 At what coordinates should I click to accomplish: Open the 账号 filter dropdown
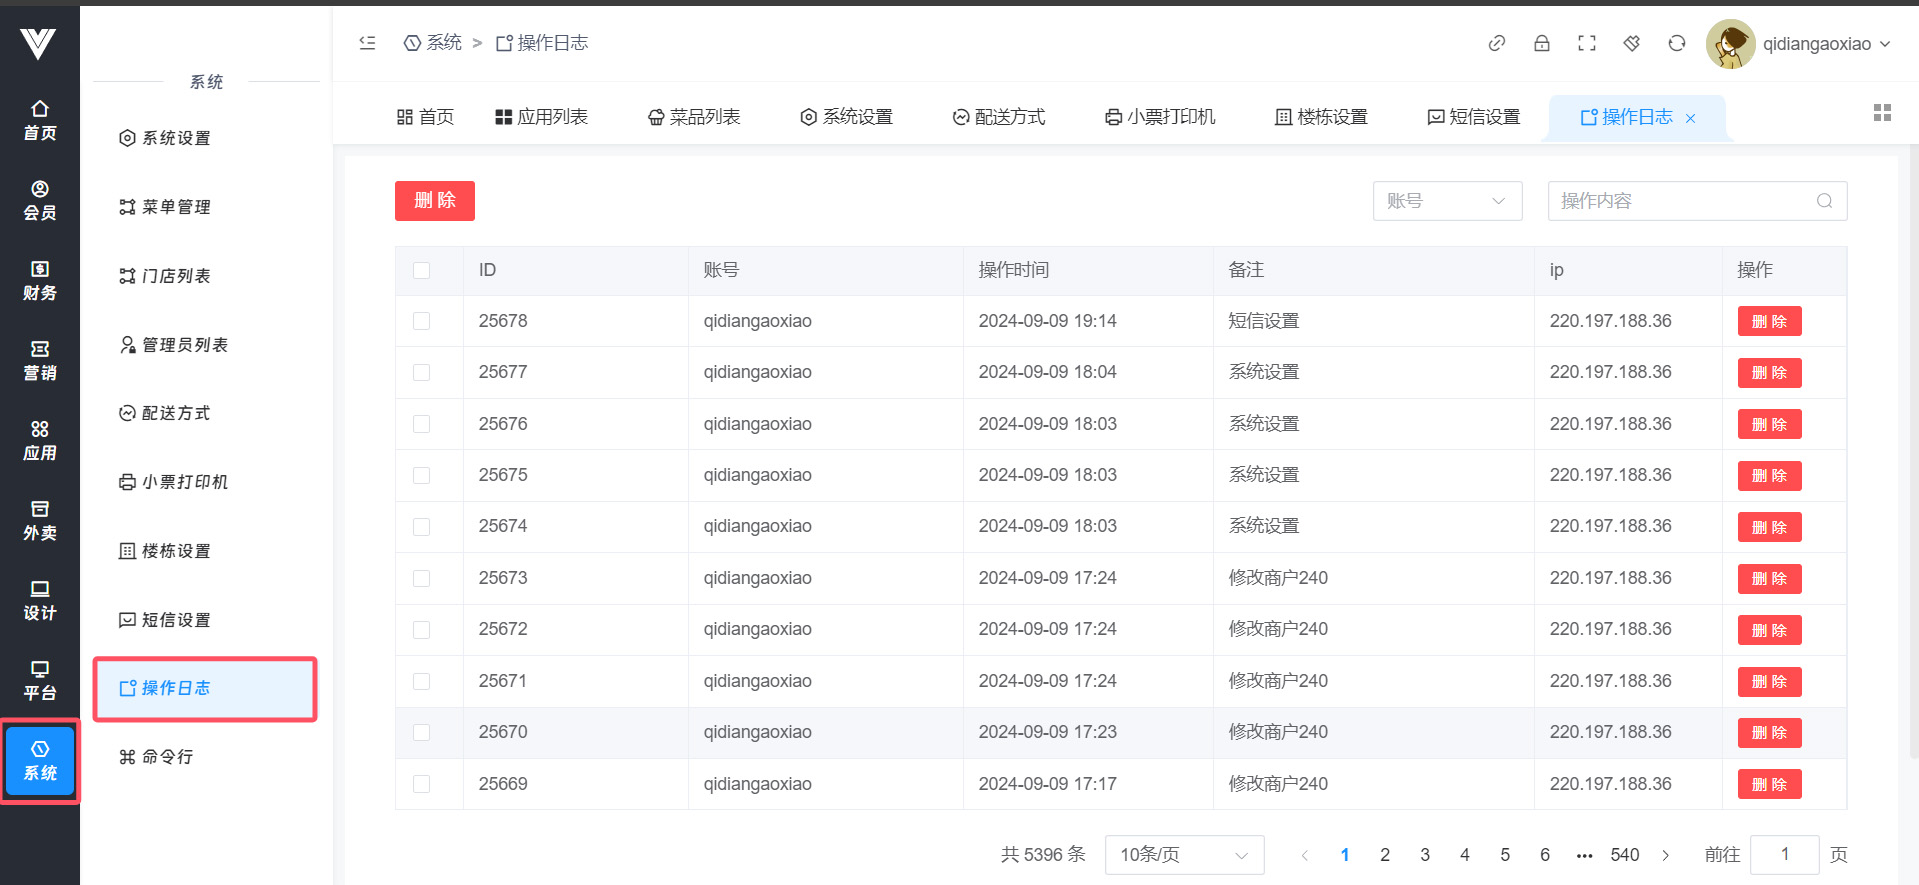pyautogui.click(x=1446, y=201)
